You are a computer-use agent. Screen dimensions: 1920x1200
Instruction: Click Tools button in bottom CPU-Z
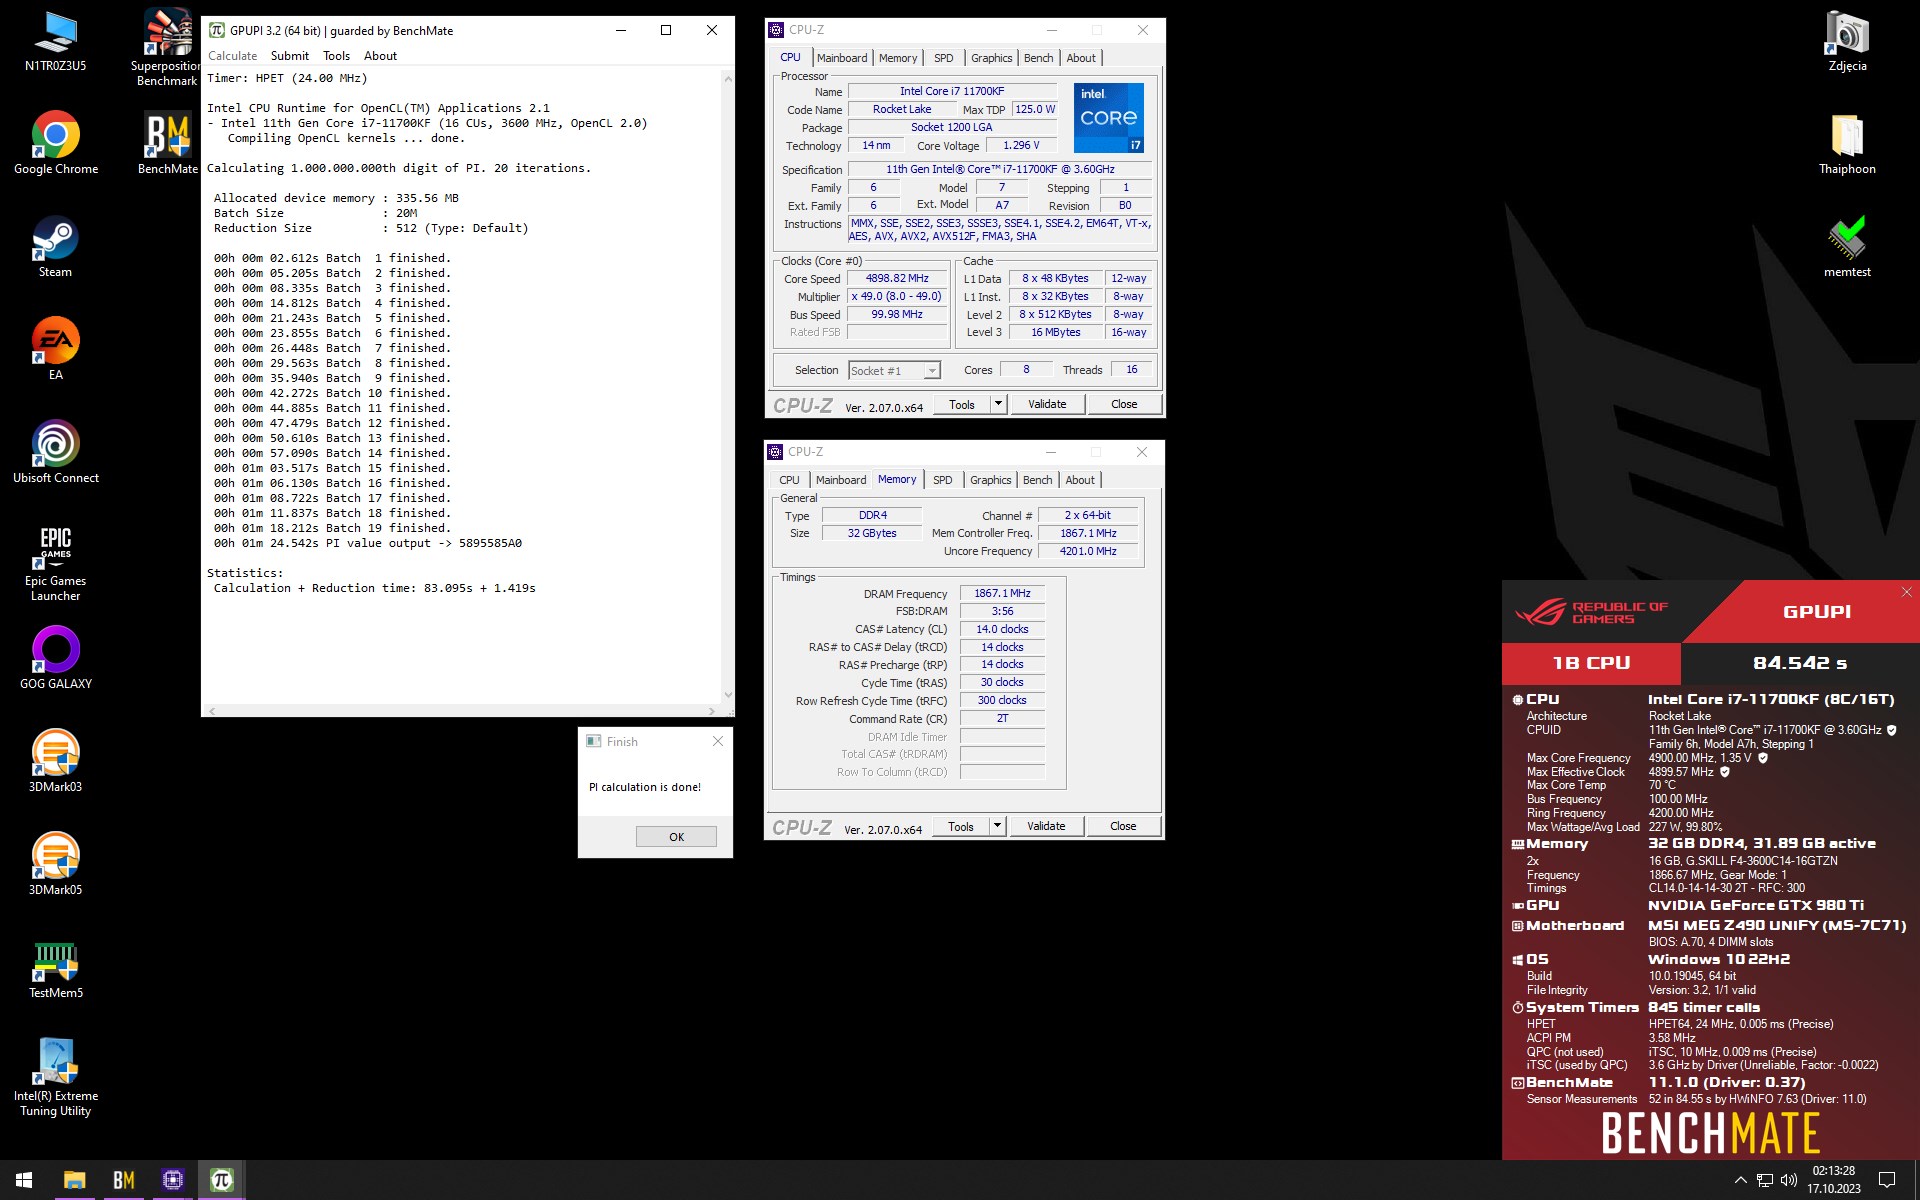(x=960, y=826)
